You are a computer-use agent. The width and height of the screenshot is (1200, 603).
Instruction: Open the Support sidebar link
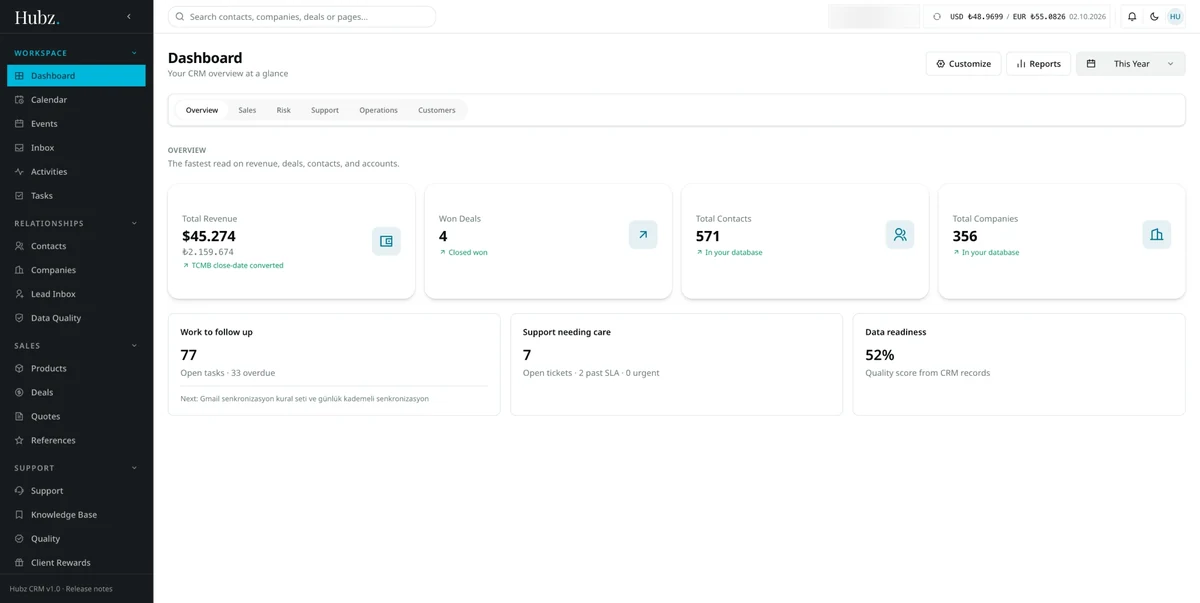click(76, 491)
